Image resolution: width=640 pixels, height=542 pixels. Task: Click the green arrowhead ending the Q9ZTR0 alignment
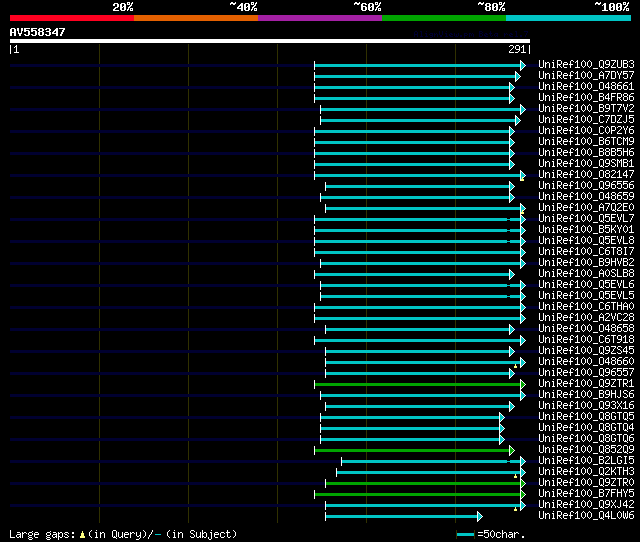tap(523, 484)
